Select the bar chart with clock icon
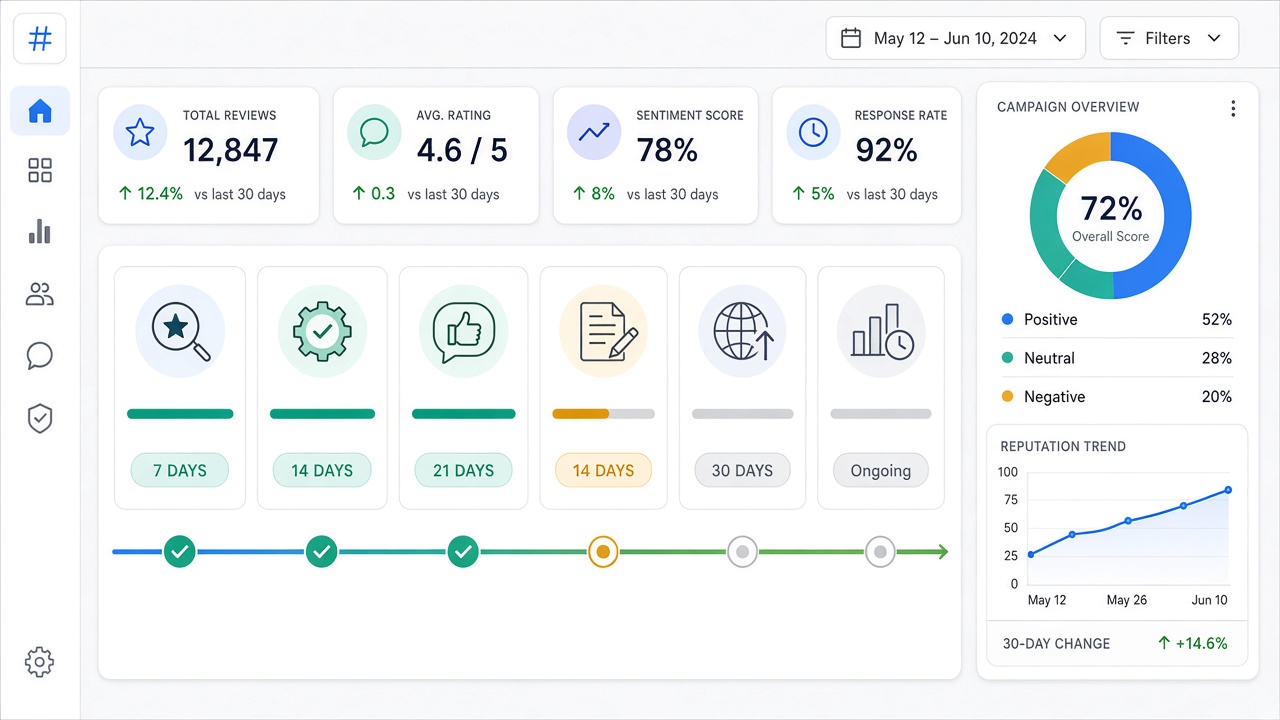 point(881,330)
